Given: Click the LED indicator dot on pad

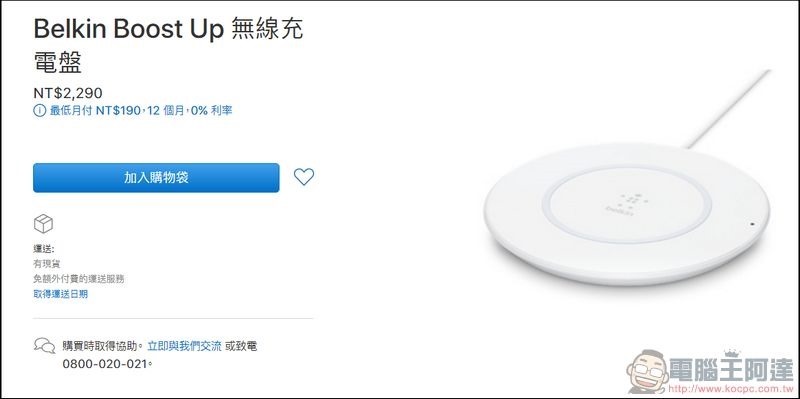Looking at the screenshot, I should (752, 224).
